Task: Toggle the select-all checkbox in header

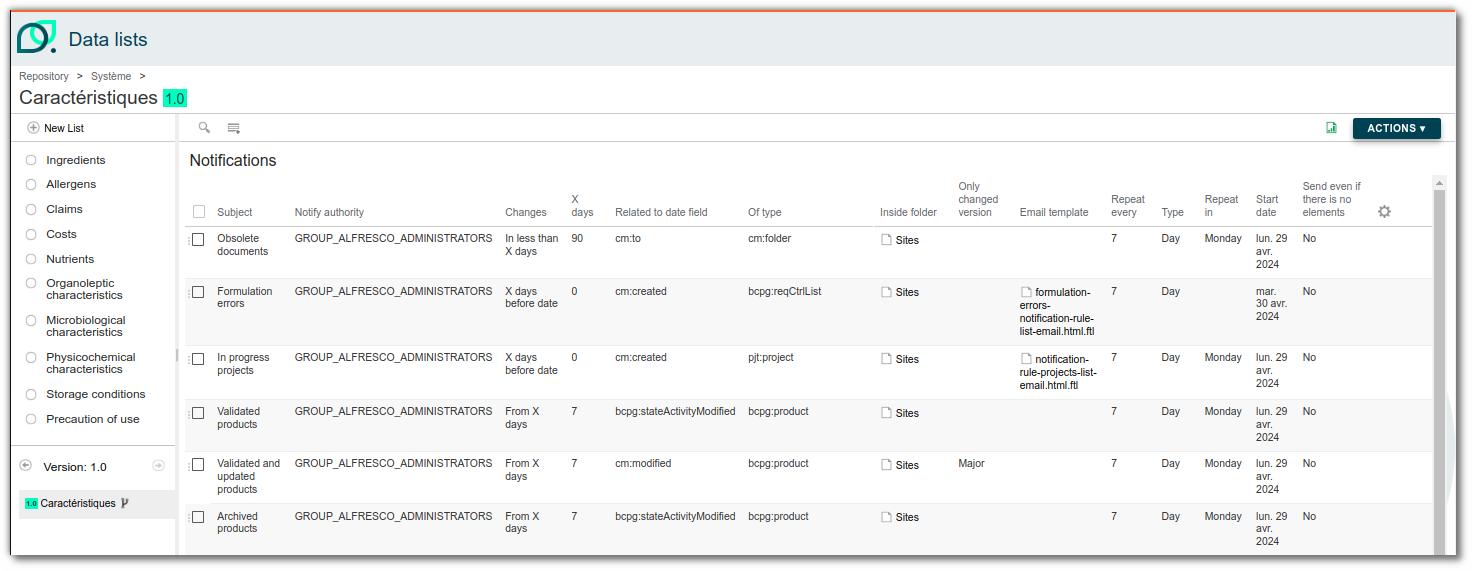Action: 199,212
